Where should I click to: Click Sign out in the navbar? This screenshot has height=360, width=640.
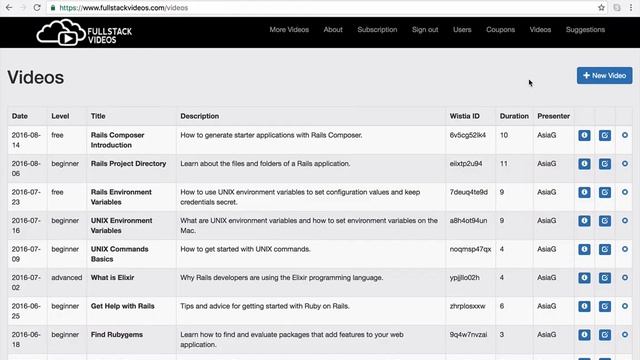point(425,30)
